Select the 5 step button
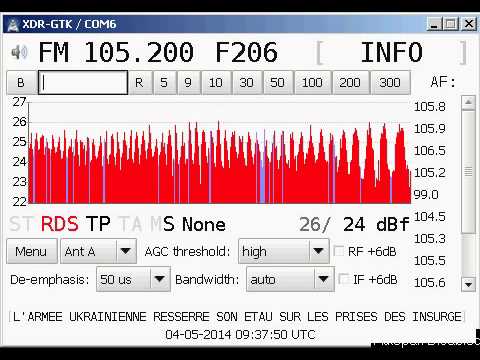Viewport: 480px width, 360px height. tap(164, 82)
